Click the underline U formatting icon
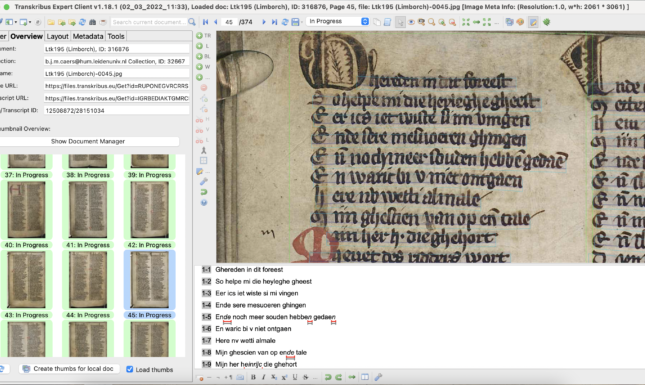 point(295,377)
